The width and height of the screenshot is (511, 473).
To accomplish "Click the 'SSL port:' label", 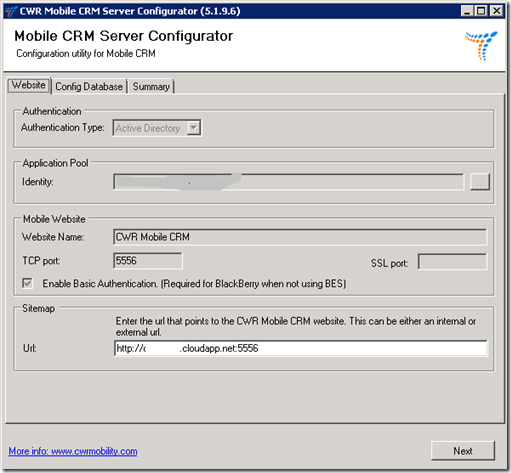I will pyautogui.click(x=389, y=263).
